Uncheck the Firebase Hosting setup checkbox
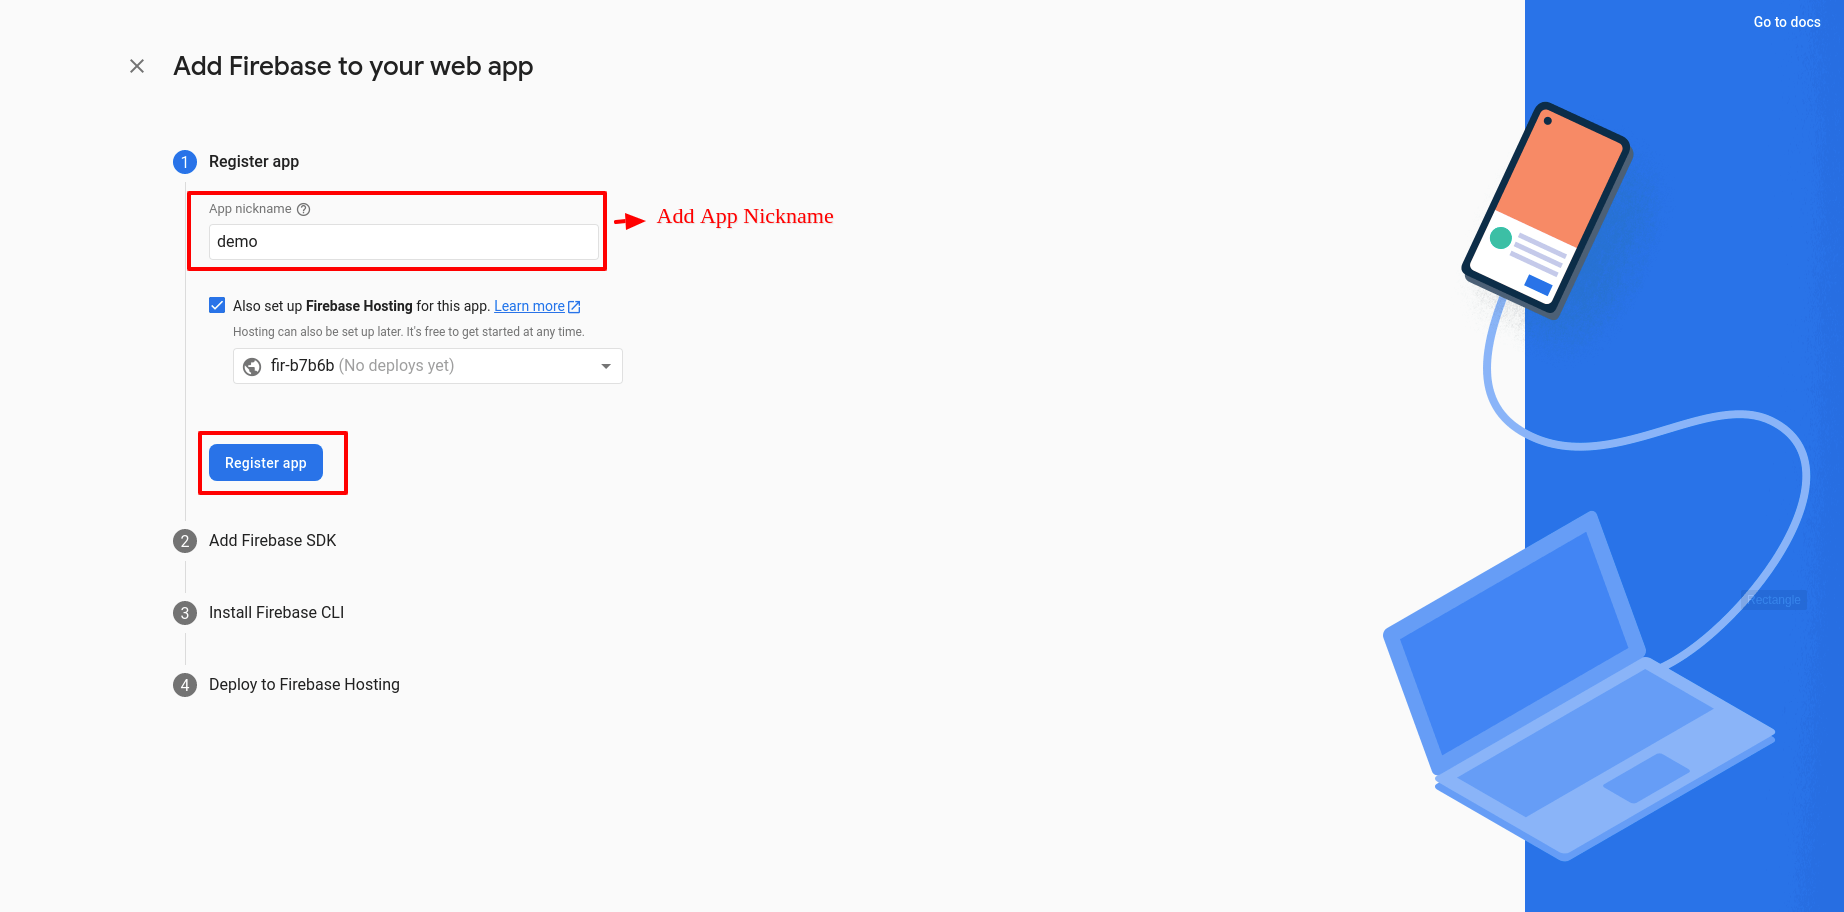The height and width of the screenshot is (912, 1844). (217, 306)
